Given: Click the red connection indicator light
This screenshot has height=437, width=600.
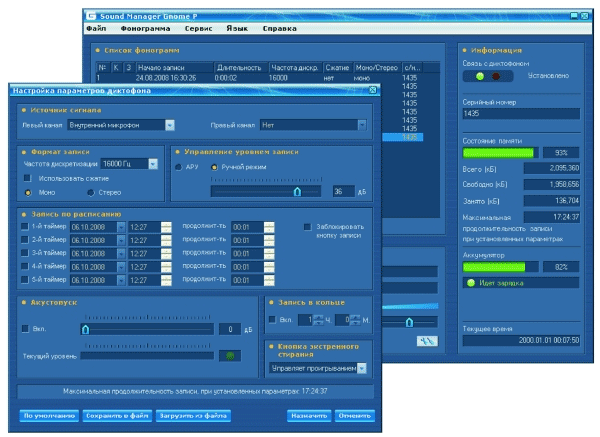Looking at the screenshot, I should (496, 76).
